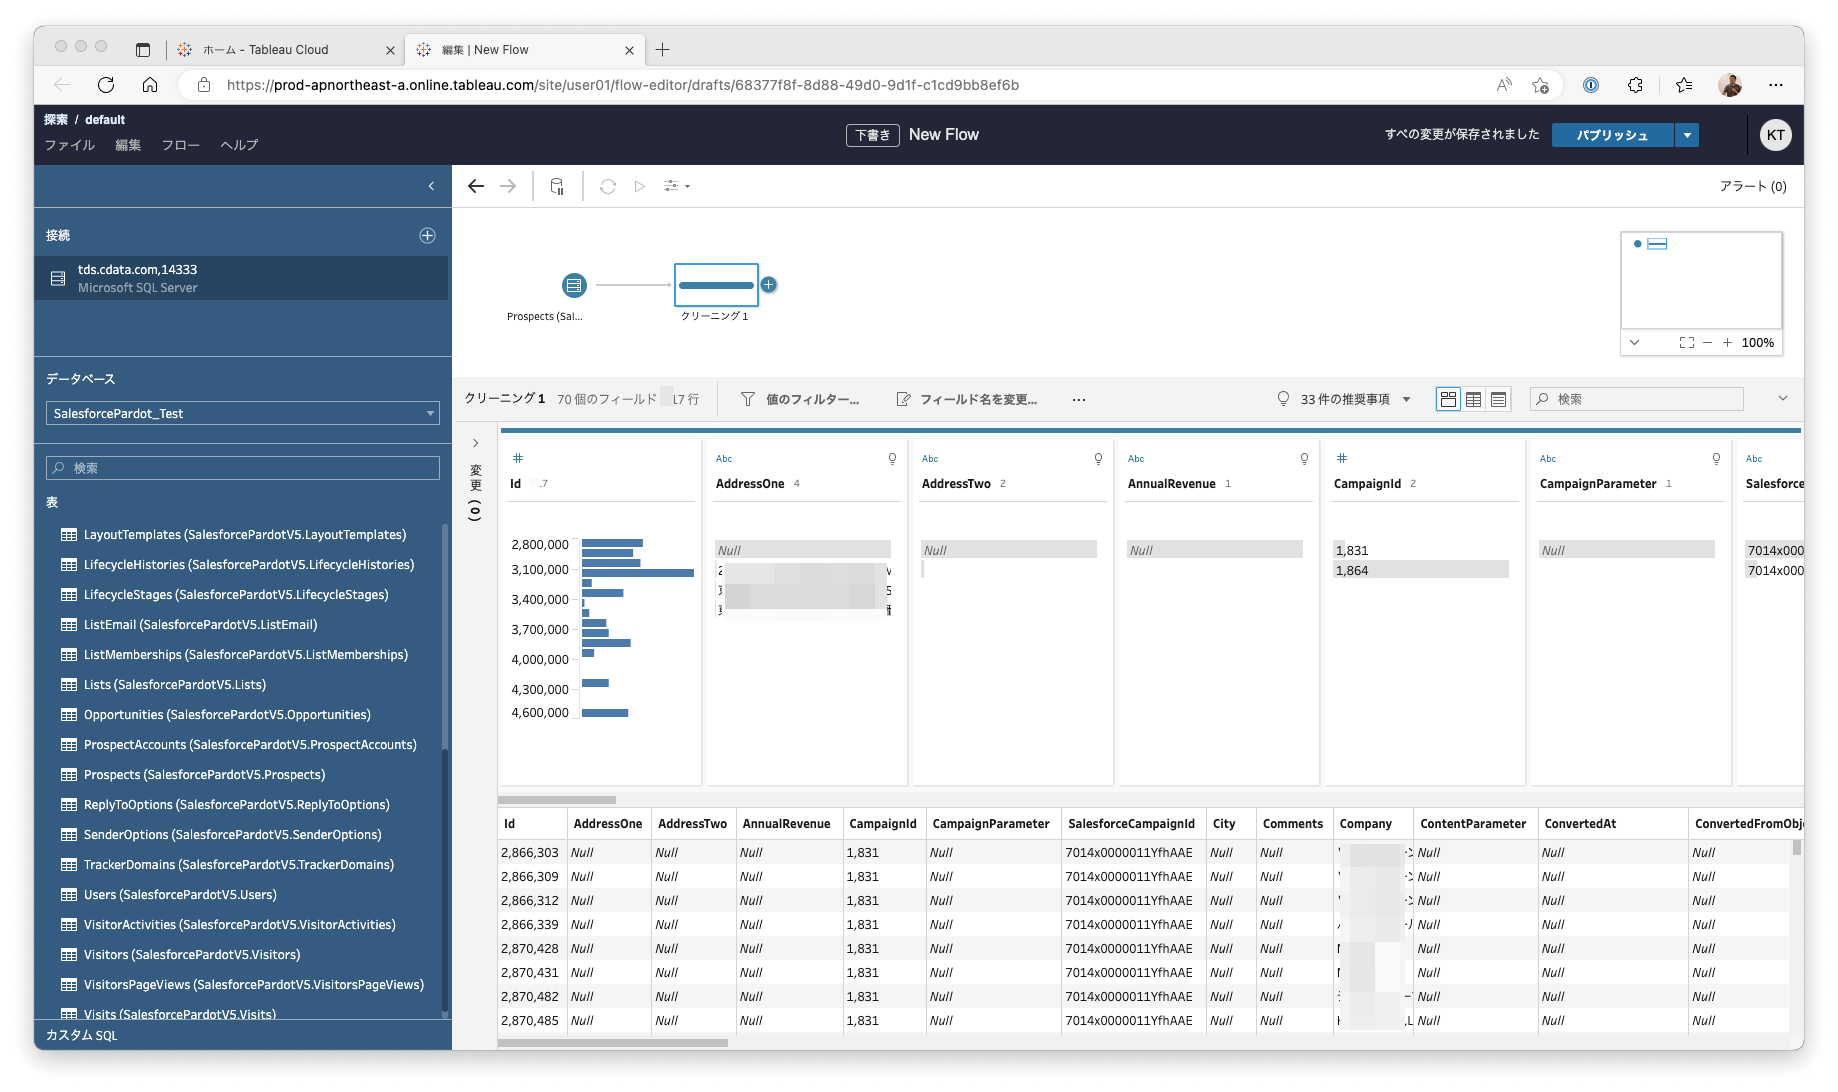Image resolution: width=1838 pixels, height=1092 pixels.
Task: Click the plus icon after the clean step
Action: 769,285
